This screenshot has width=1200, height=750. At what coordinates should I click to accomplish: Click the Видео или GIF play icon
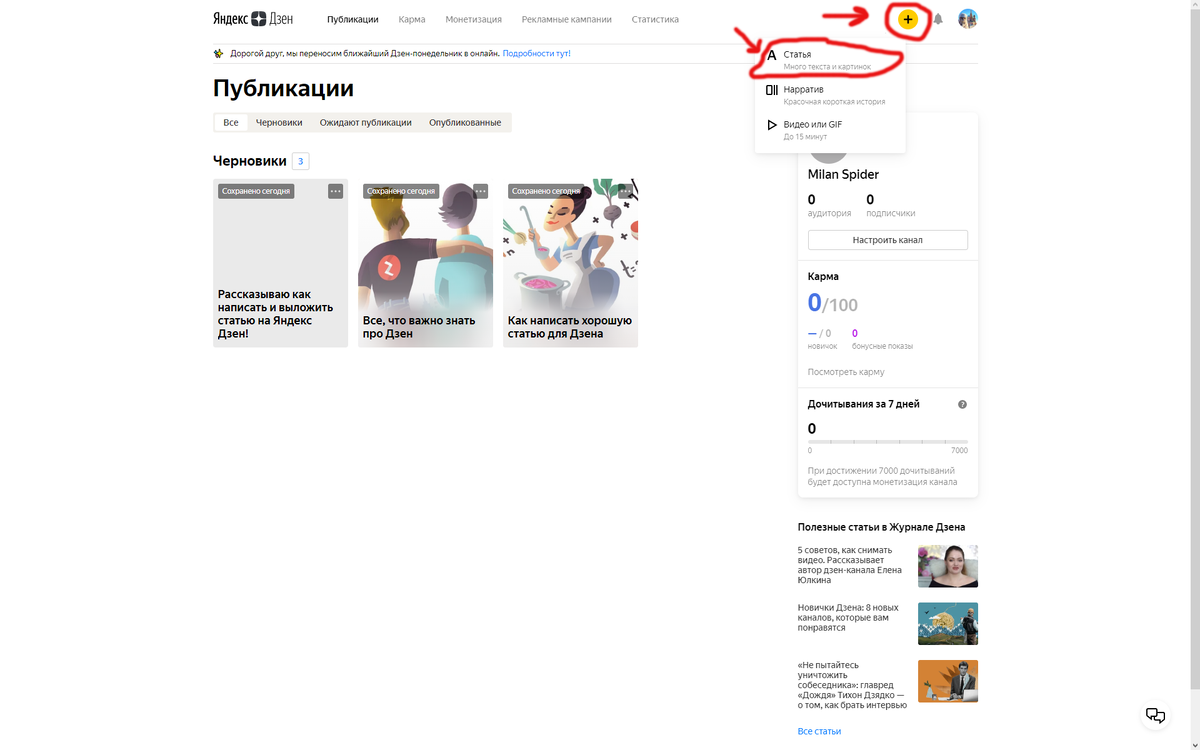coord(771,125)
